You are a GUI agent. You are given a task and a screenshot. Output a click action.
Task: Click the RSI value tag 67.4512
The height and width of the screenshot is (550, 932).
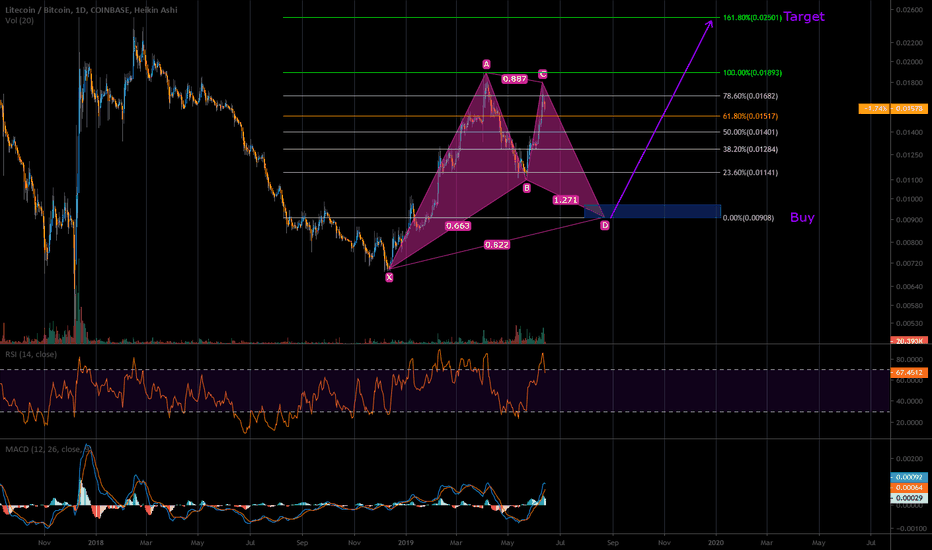pos(909,373)
